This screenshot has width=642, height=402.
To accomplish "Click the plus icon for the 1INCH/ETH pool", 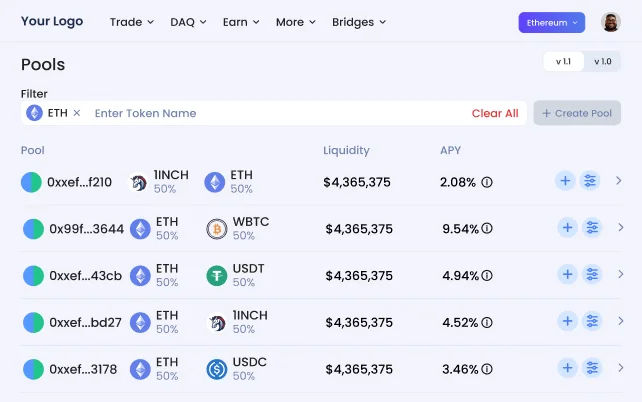I will tap(565, 181).
